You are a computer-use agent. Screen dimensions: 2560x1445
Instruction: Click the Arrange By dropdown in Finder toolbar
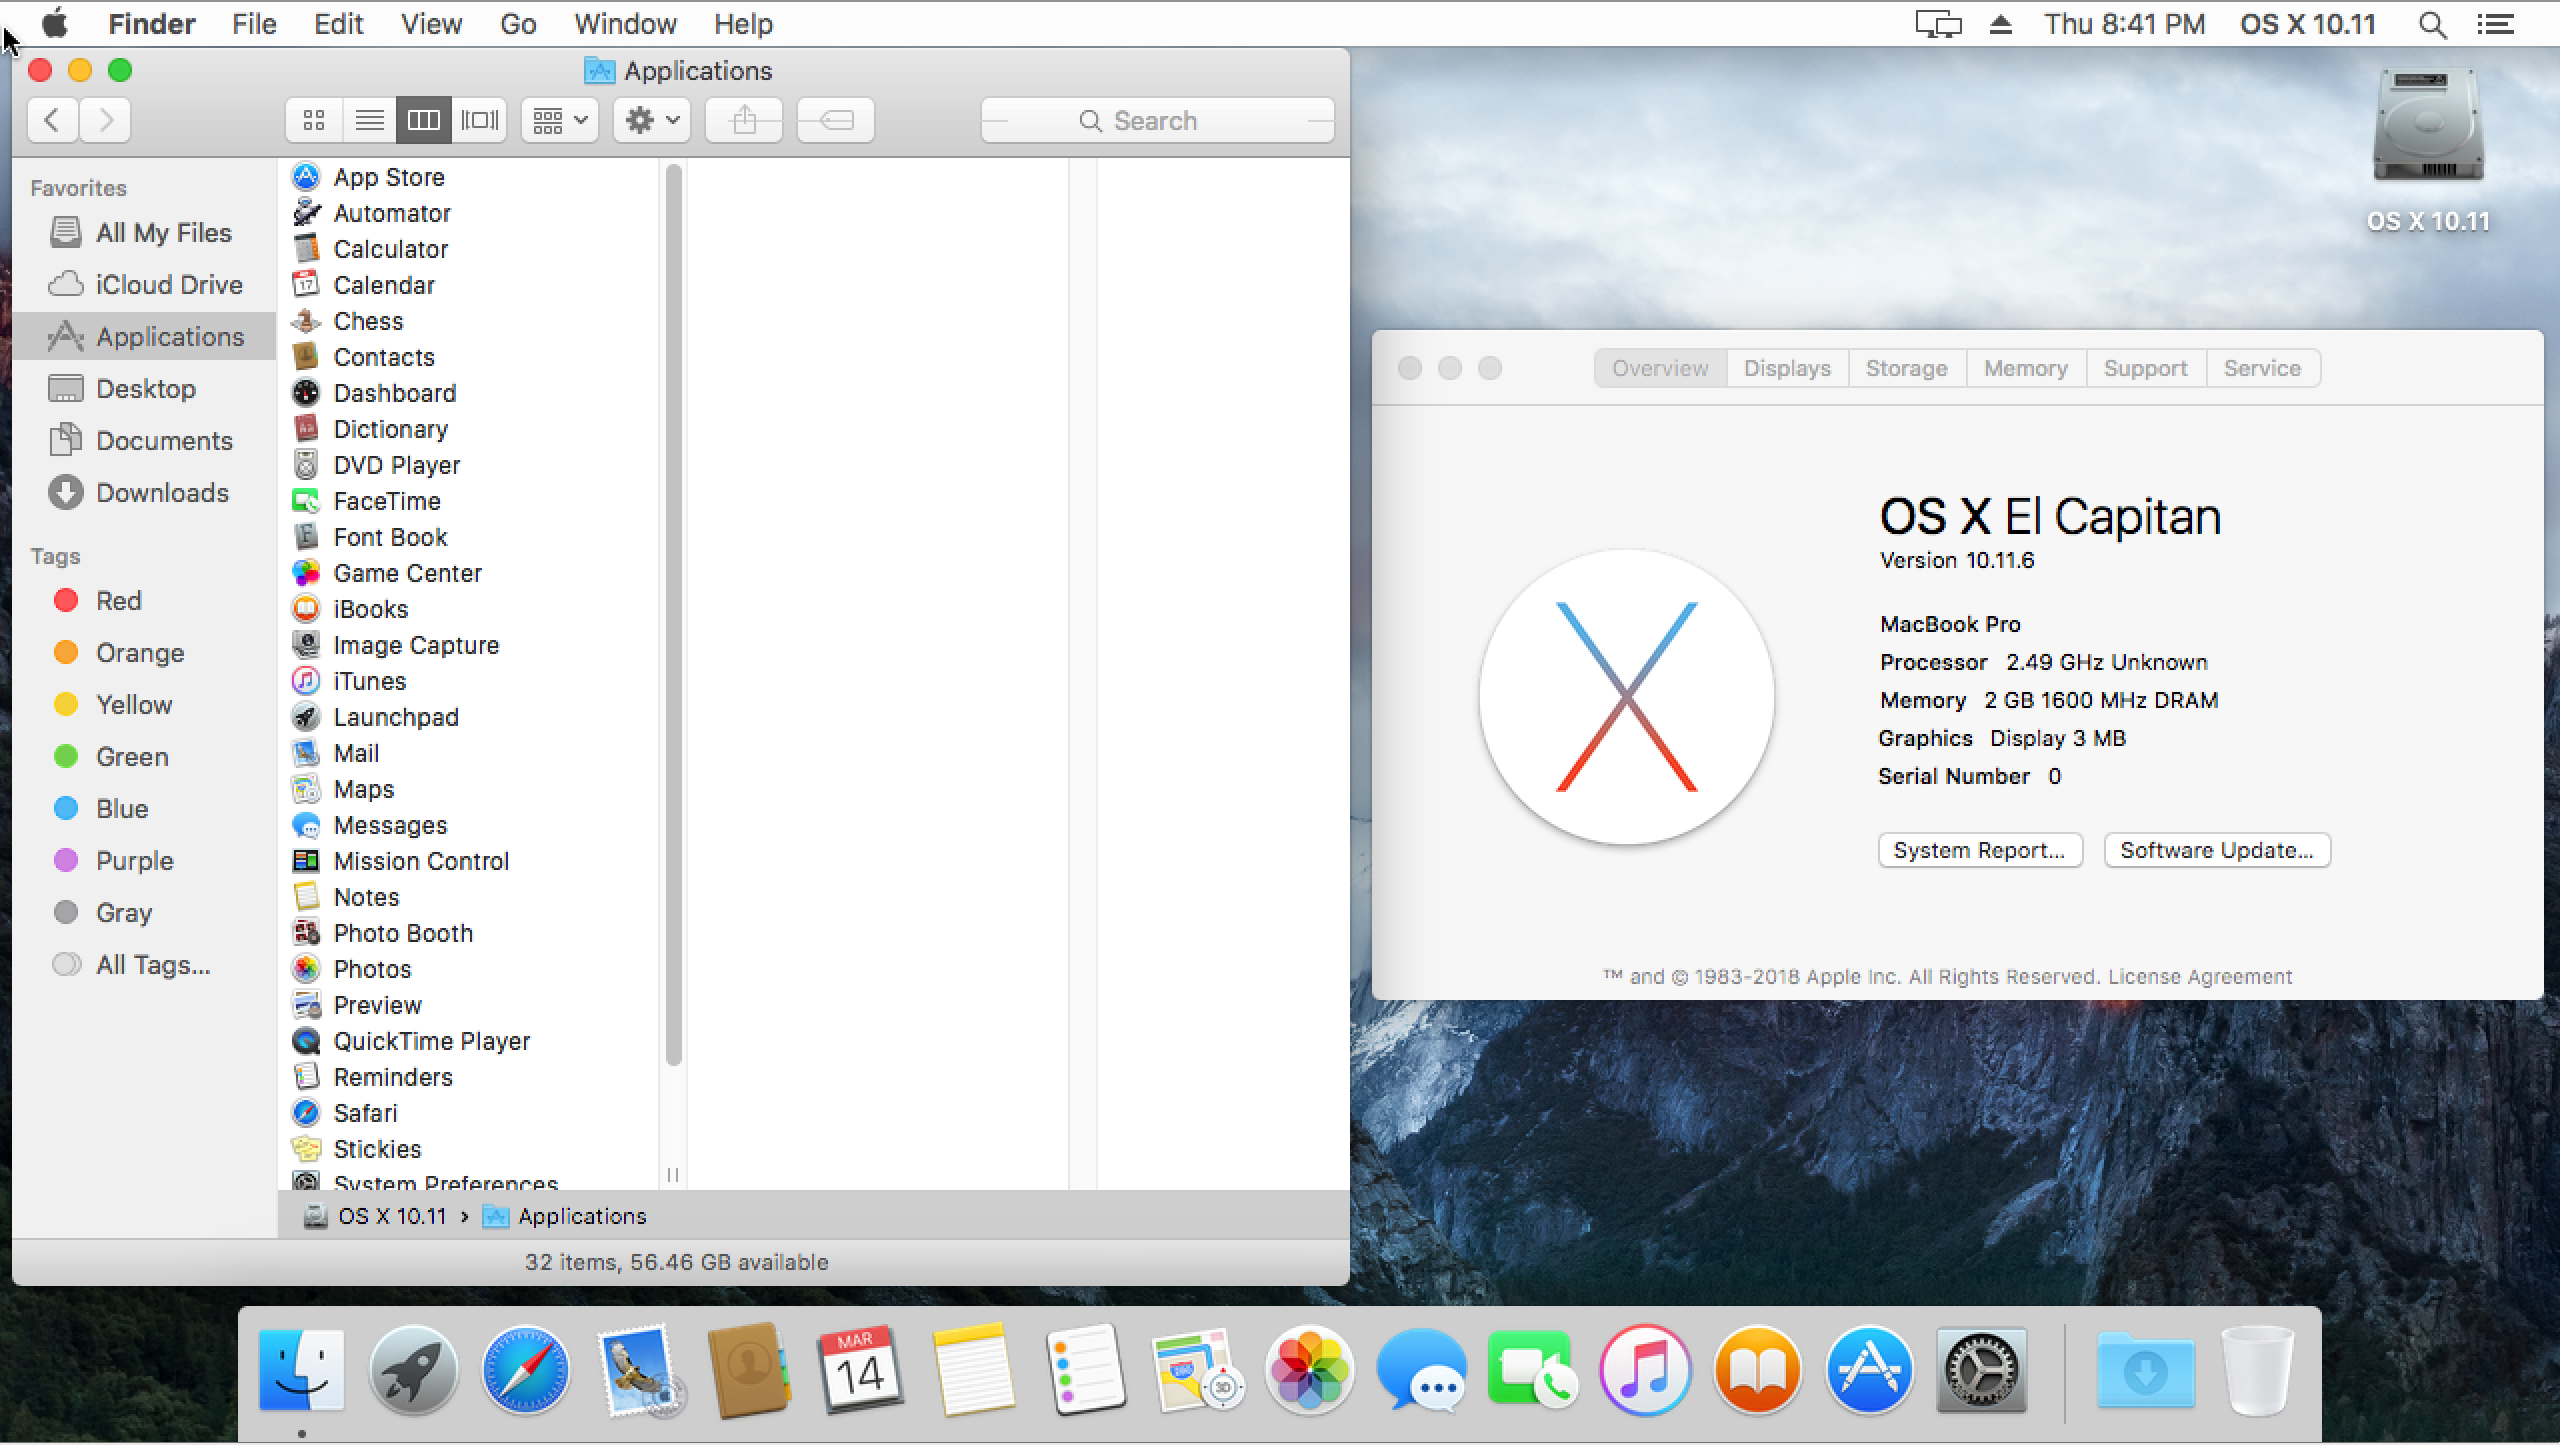(x=559, y=118)
